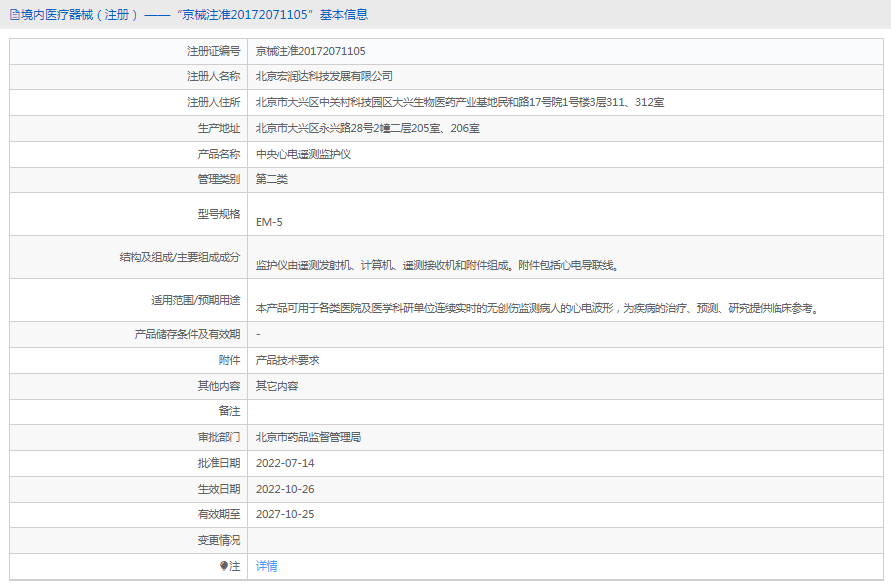Click the model specification value EM-5
The height and width of the screenshot is (586, 891).
[269, 222]
